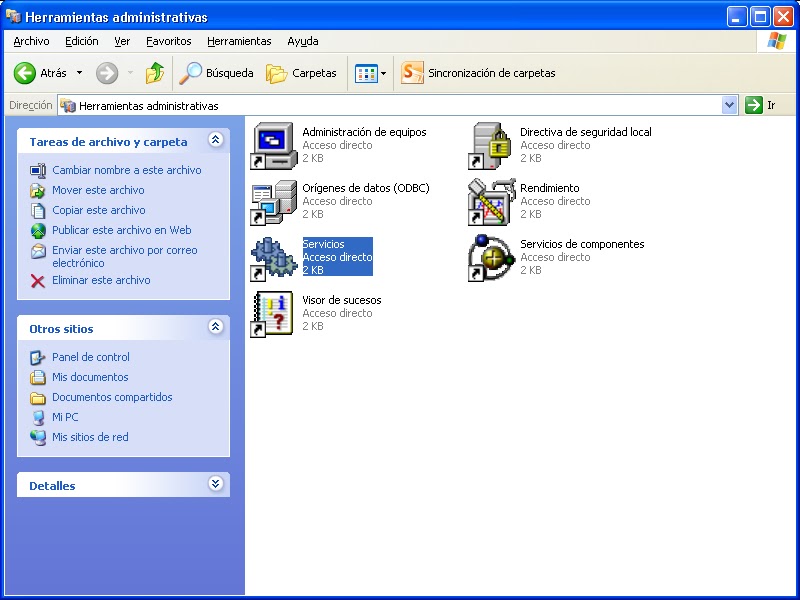Open the views dropdown arrow
This screenshot has height=600, width=800.
click(x=385, y=72)
